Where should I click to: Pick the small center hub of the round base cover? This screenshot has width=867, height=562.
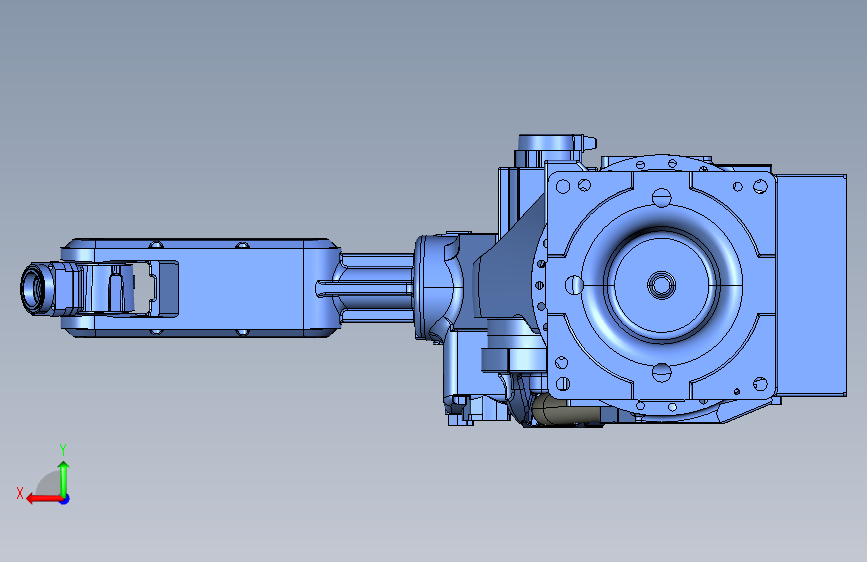click(x=661, y=285)
